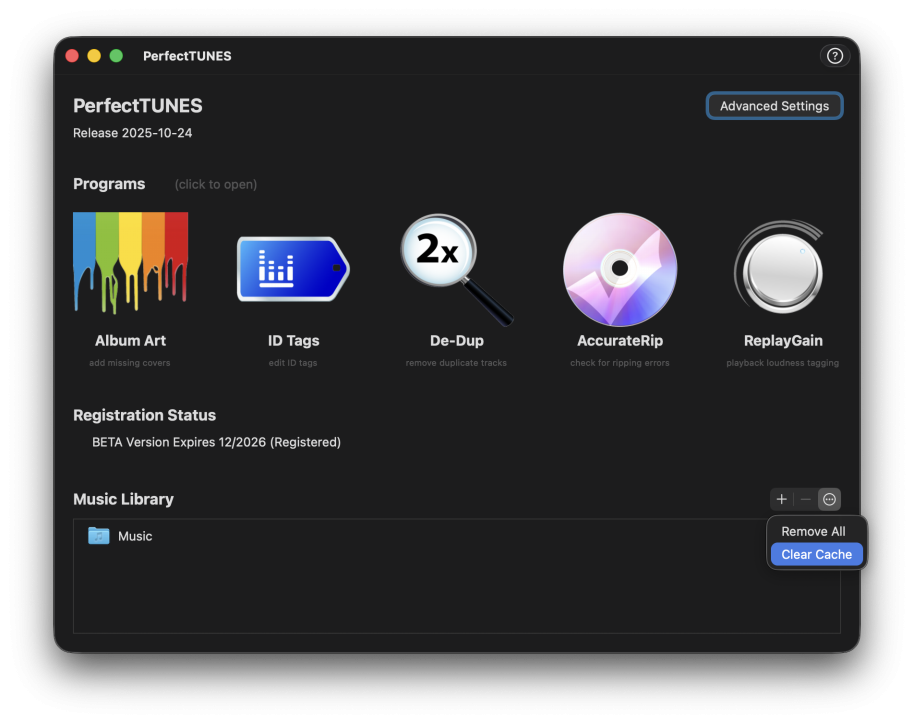This screenshot has width=914, height=724.
Task: Click the AccurateRip text label
Action: pyautogui.click(x=620, y=341)
